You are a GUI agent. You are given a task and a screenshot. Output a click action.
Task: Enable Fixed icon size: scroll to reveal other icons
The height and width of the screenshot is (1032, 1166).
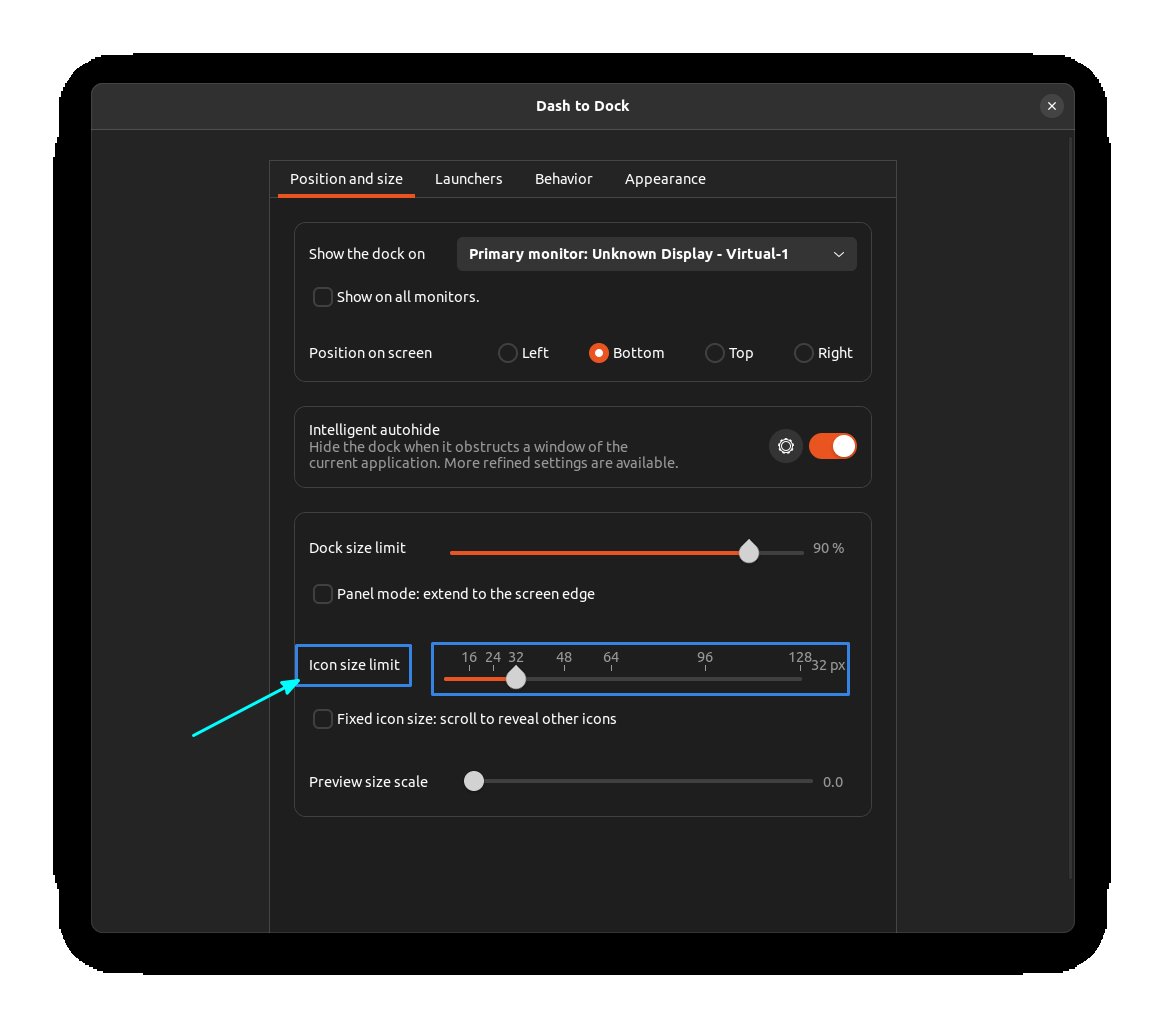322,718
